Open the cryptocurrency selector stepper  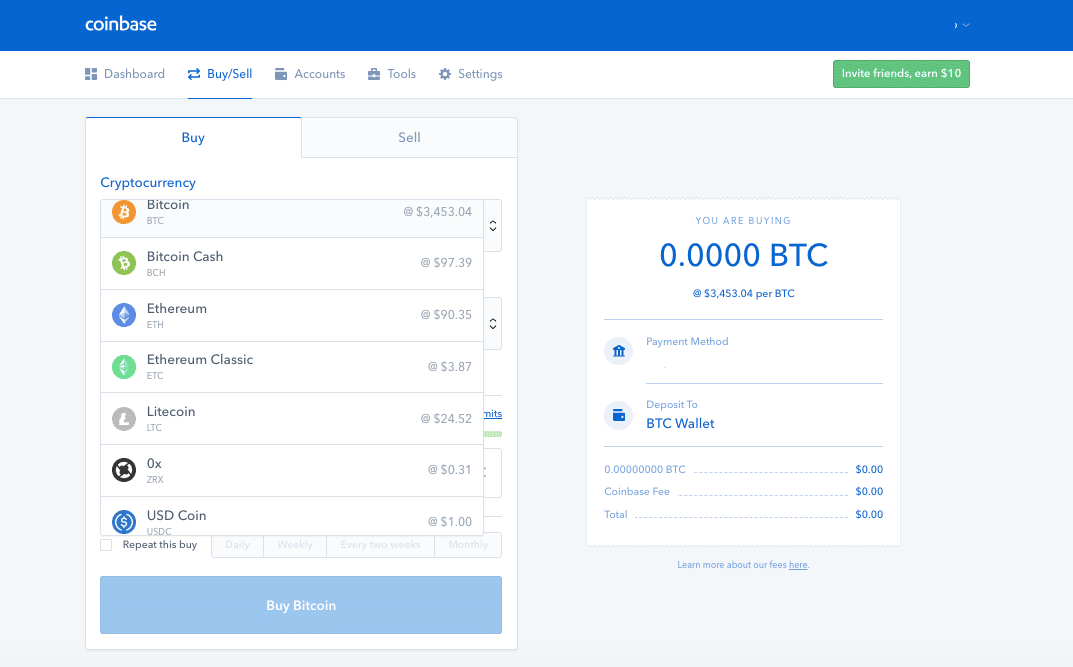click(x=492, y=225)
